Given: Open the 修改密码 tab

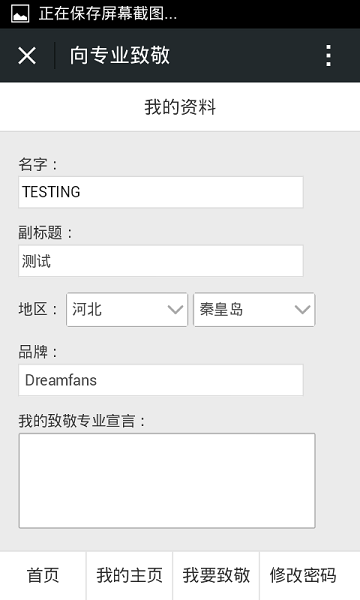Looking at the screenshot, I should pyautogui.click(x=303, y=576).
